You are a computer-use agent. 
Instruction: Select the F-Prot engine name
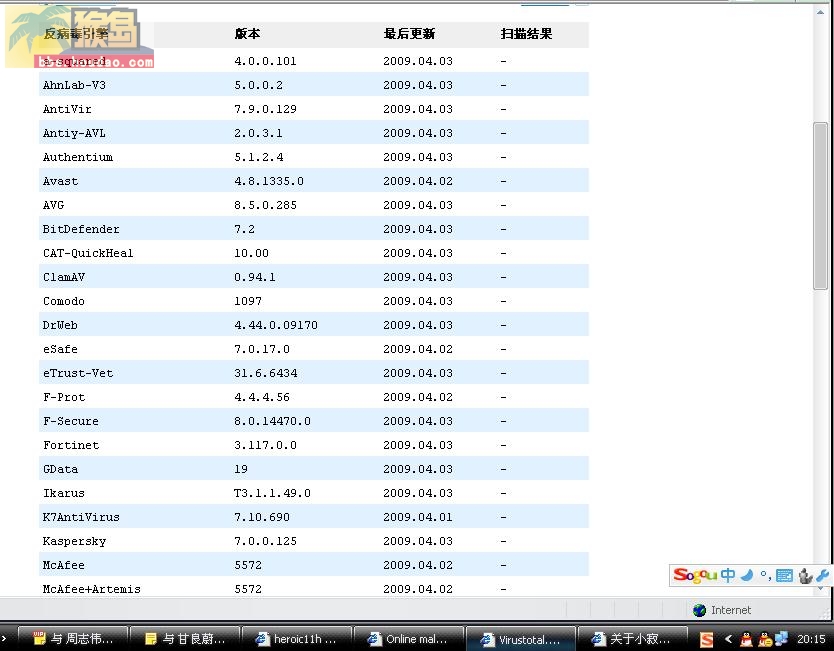(64, 397)
